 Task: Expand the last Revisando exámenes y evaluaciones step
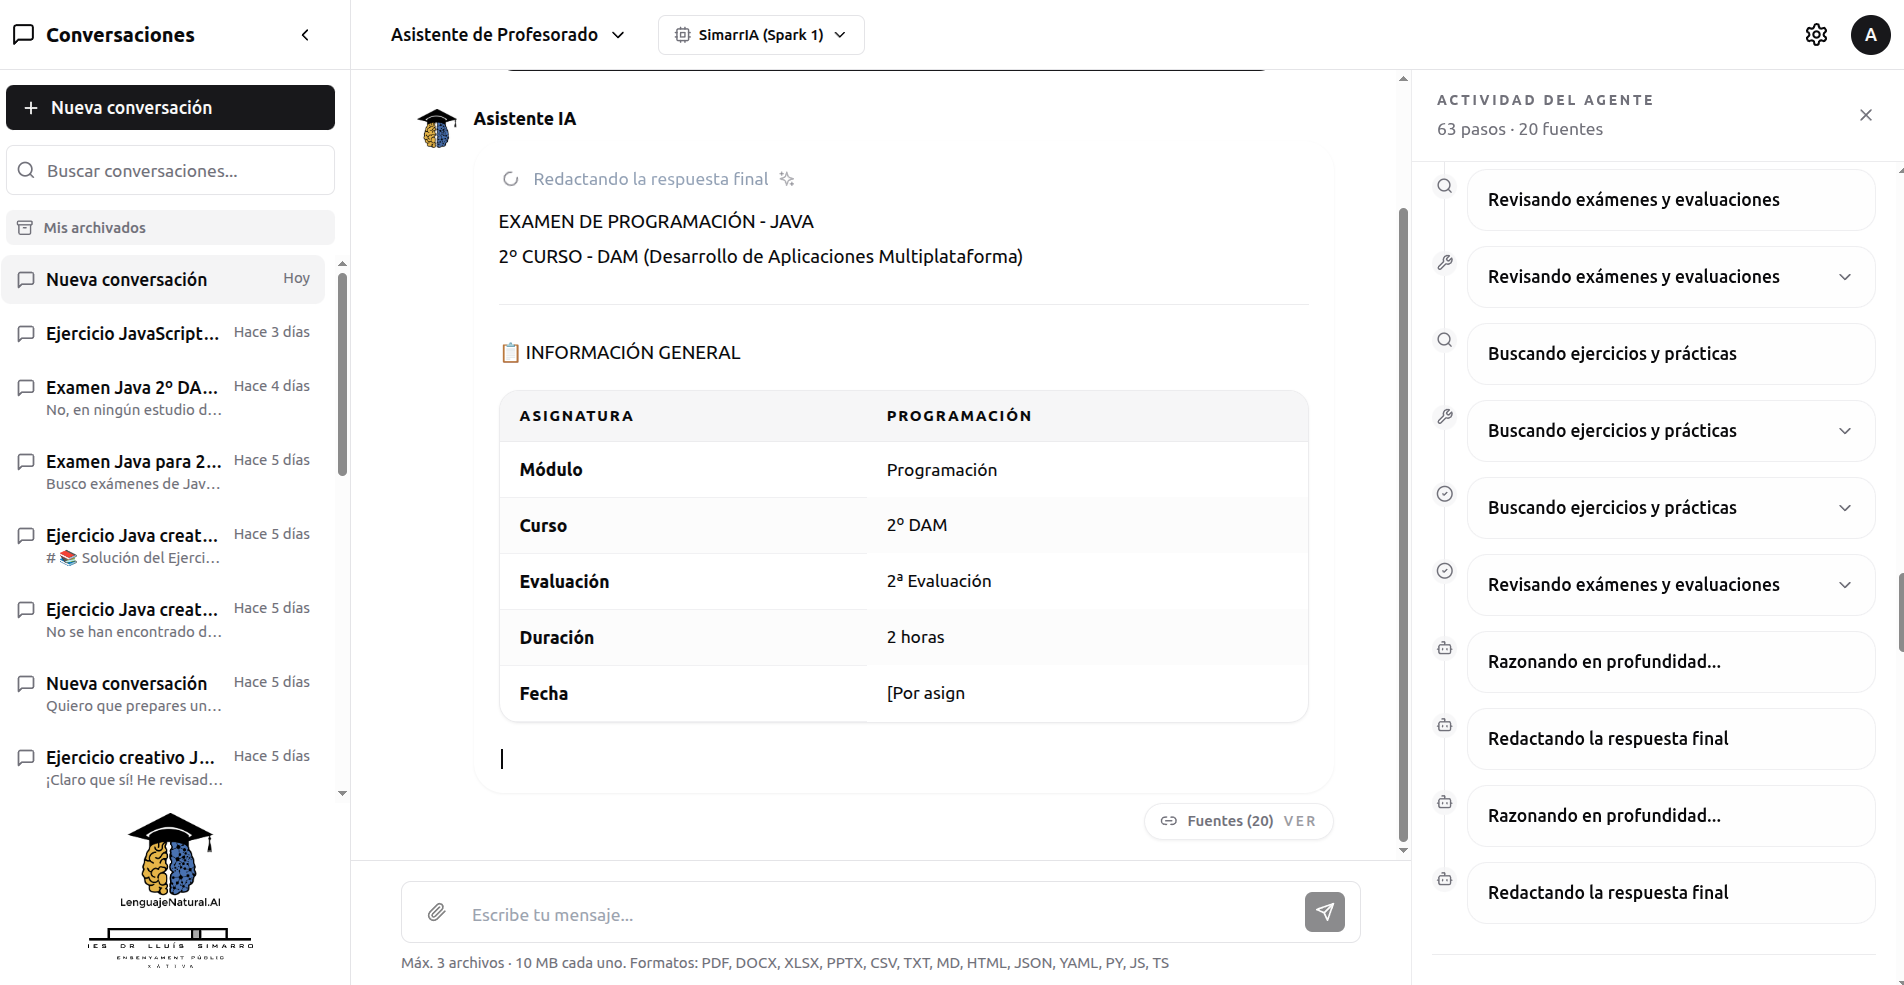pos(1670,585)
